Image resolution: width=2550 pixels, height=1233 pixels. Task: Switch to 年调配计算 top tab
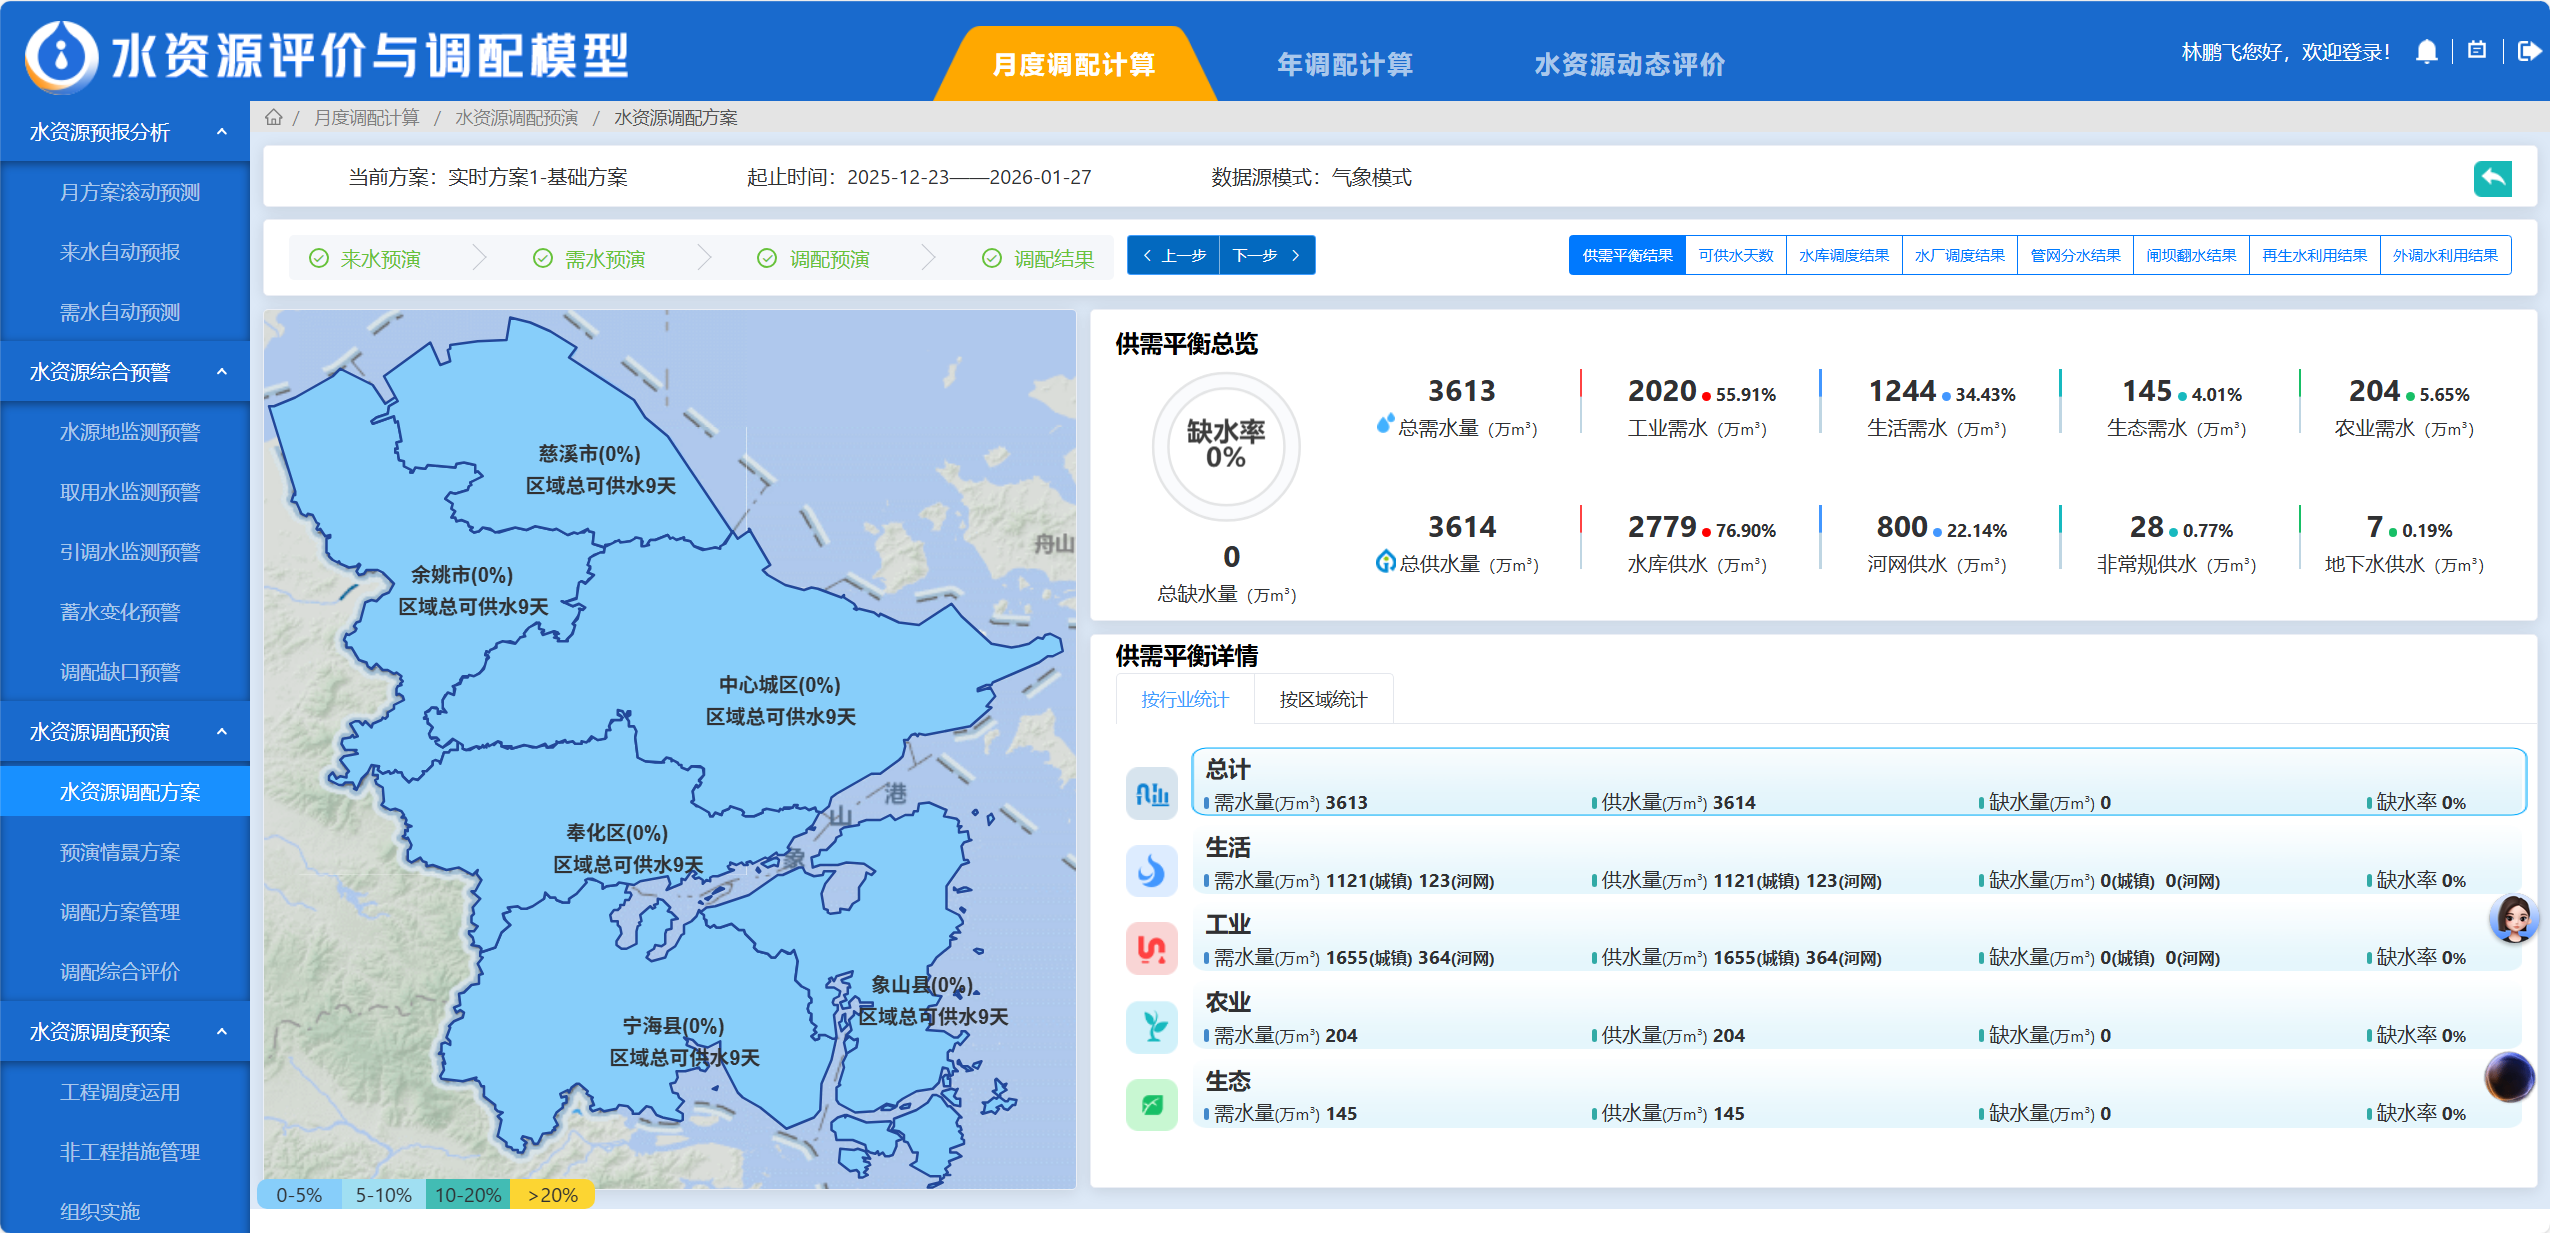pyautogui.click(x=1344, y=65)
